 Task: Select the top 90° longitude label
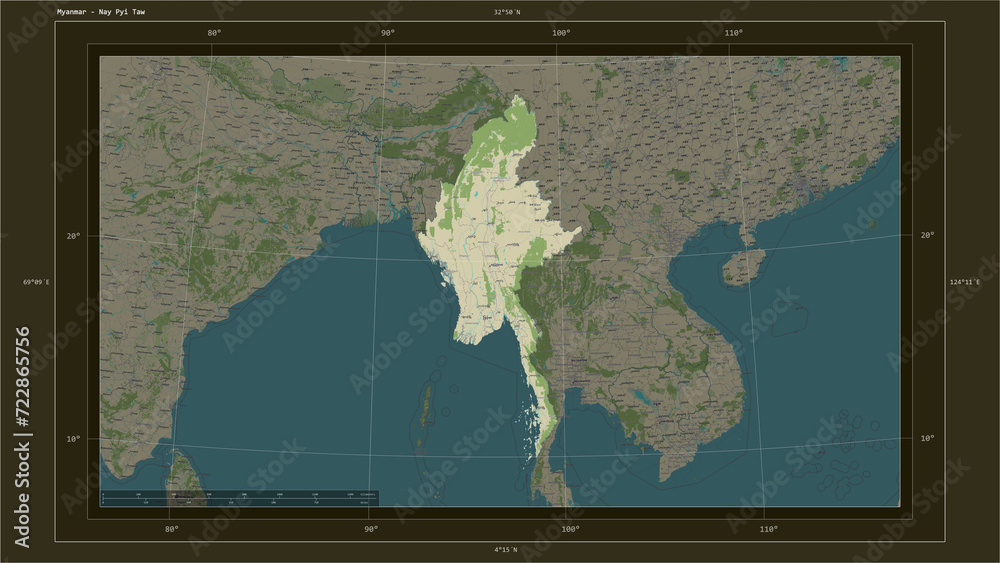[x=387, y=33]
